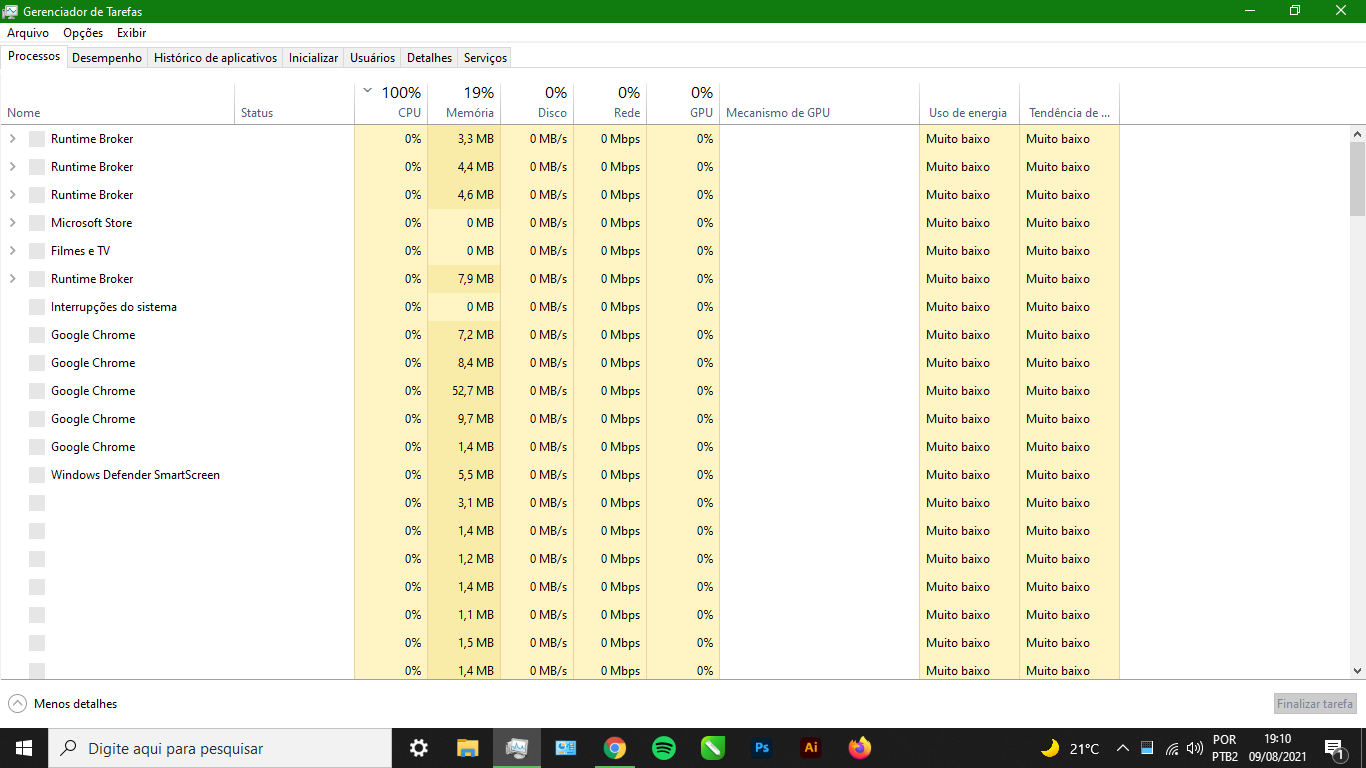
Task: Switch to the Inicializar tab
Action: tap(313, 58)
